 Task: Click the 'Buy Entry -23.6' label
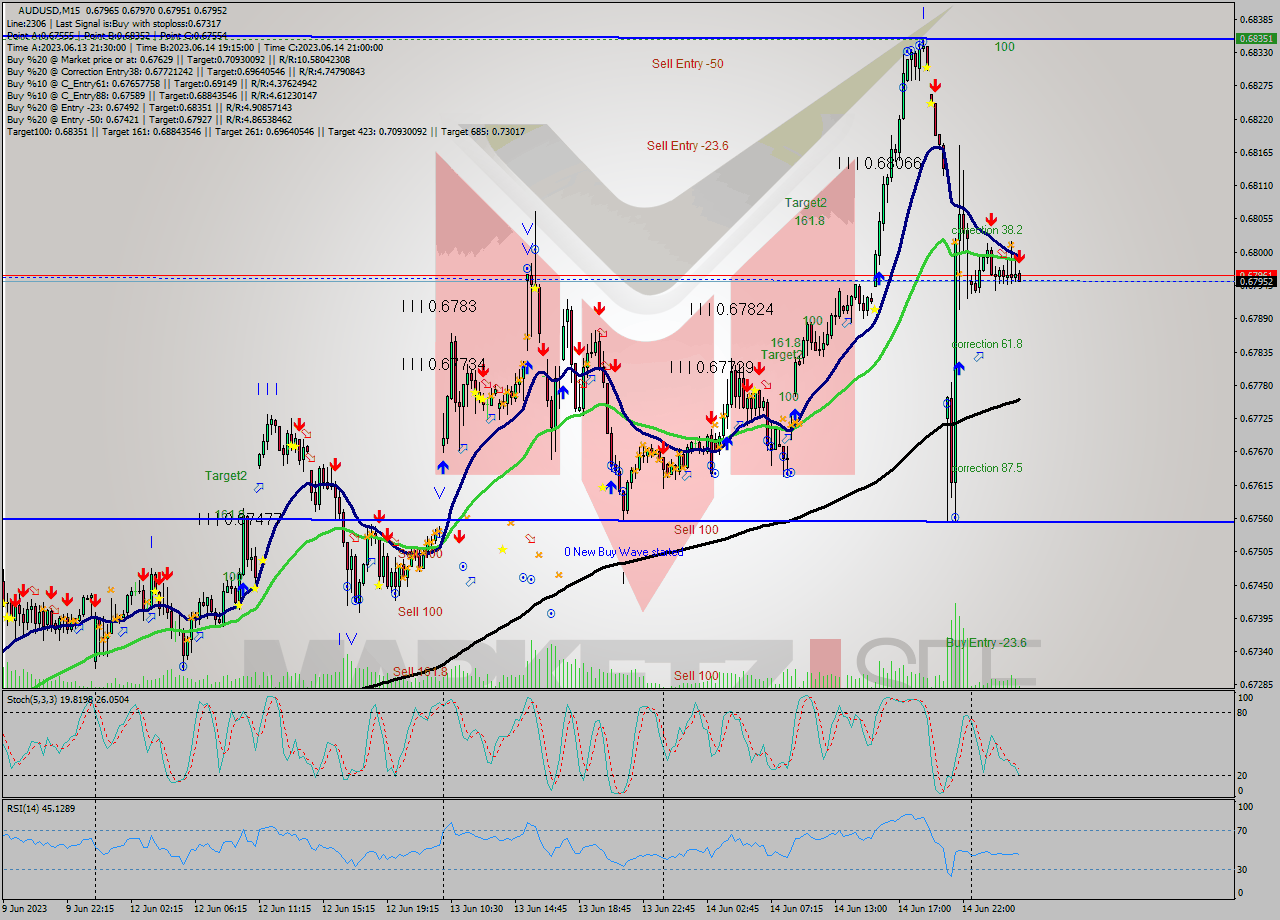(x=986, y=642)
